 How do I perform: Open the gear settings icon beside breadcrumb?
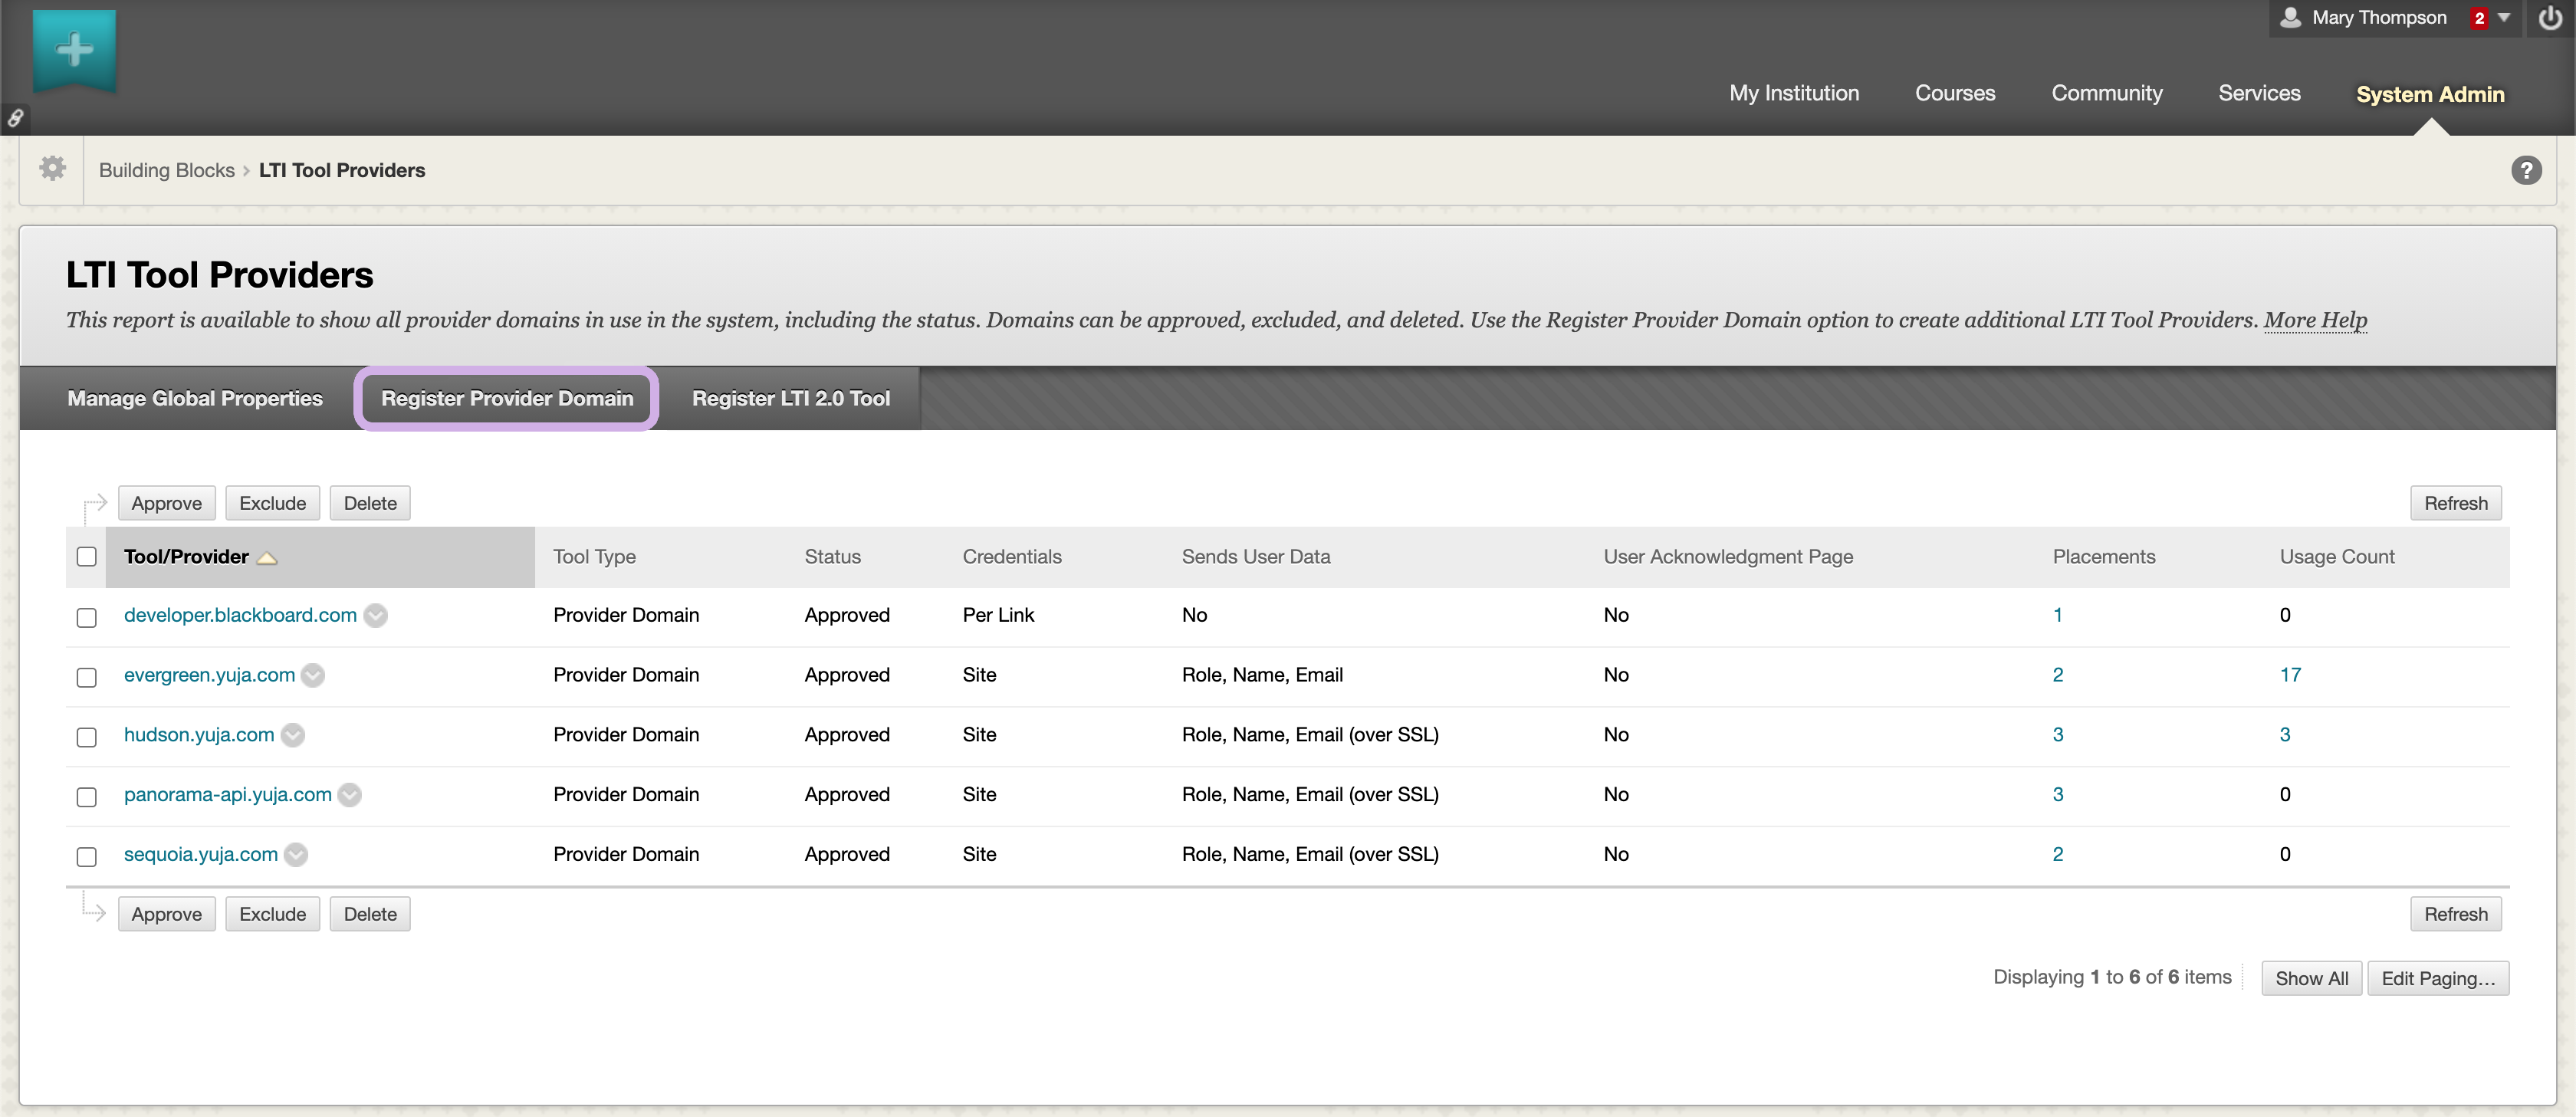[x=52, y=168]
